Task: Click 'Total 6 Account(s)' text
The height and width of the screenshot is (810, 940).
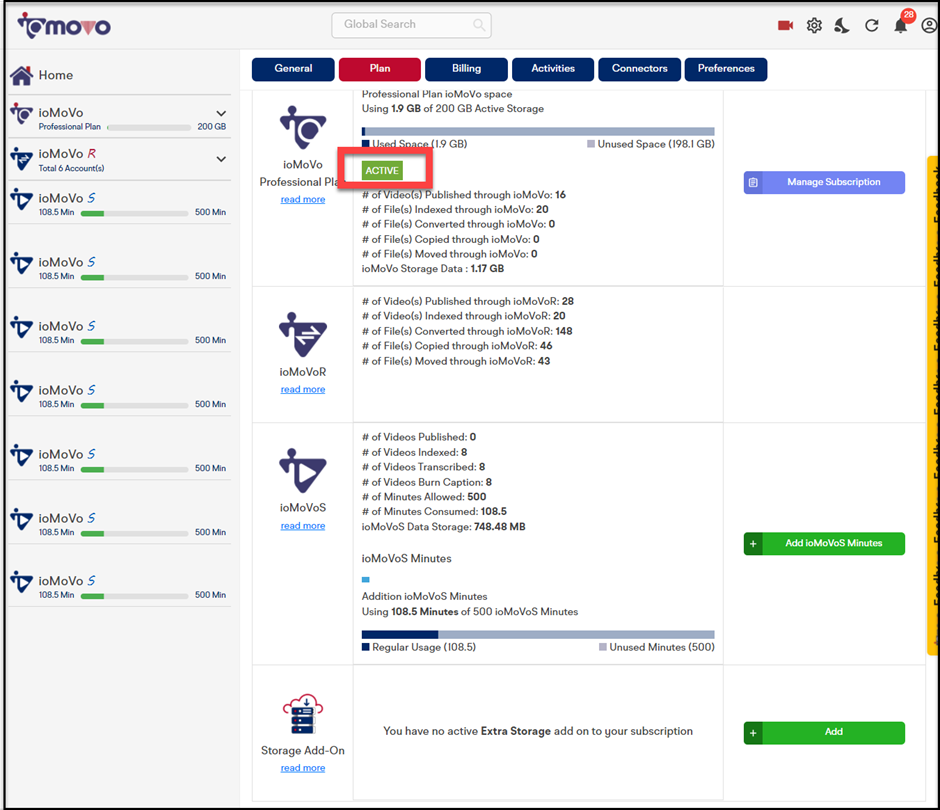Action: coord(71,168)
